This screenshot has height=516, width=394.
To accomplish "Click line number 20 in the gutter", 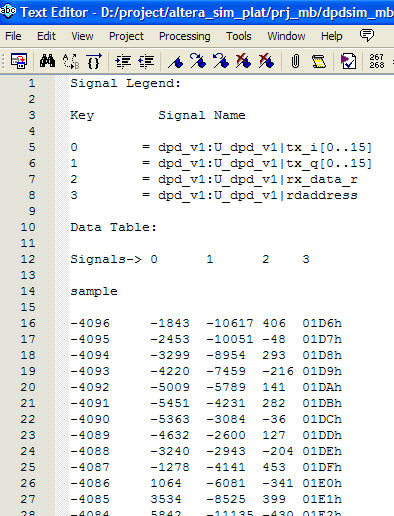I will 28,387.
